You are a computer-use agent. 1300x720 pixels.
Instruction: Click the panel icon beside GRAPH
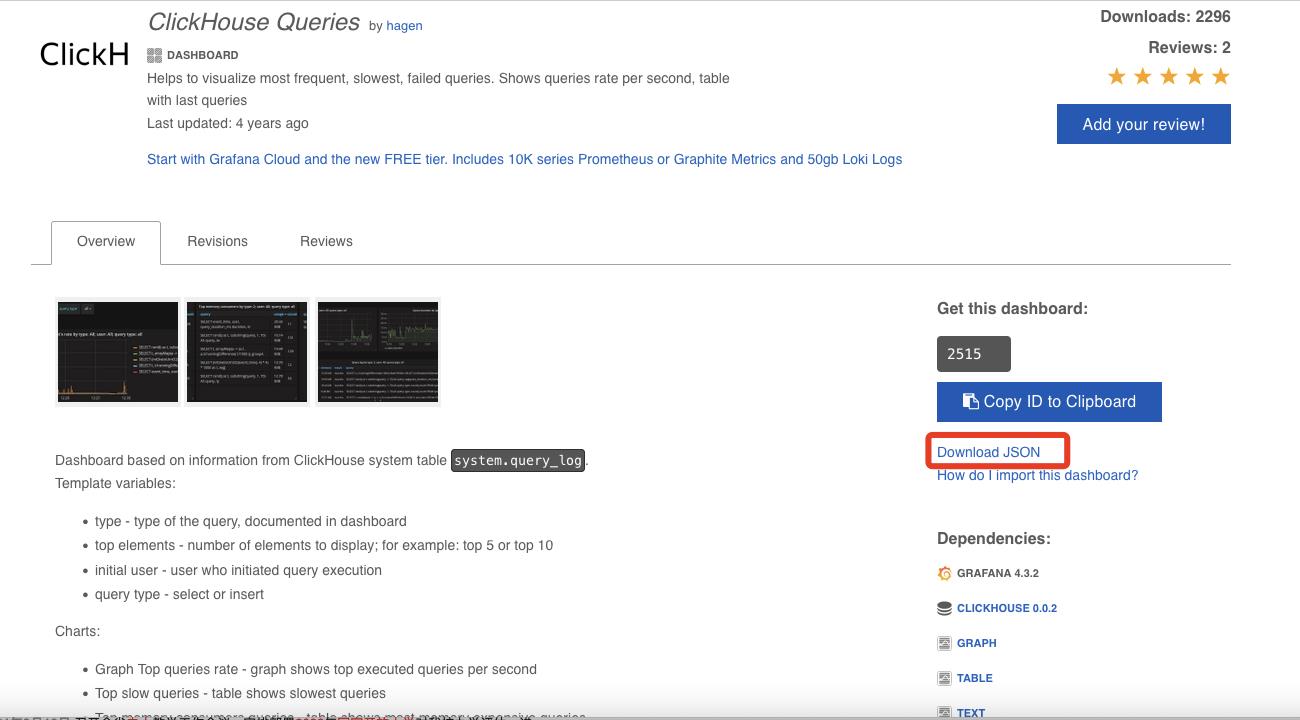(944, 643)
